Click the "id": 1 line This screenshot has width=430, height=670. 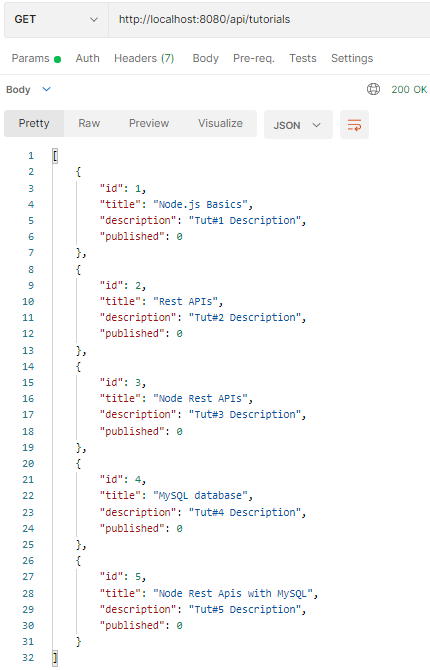pyautogui.click(x=123, y=188)
